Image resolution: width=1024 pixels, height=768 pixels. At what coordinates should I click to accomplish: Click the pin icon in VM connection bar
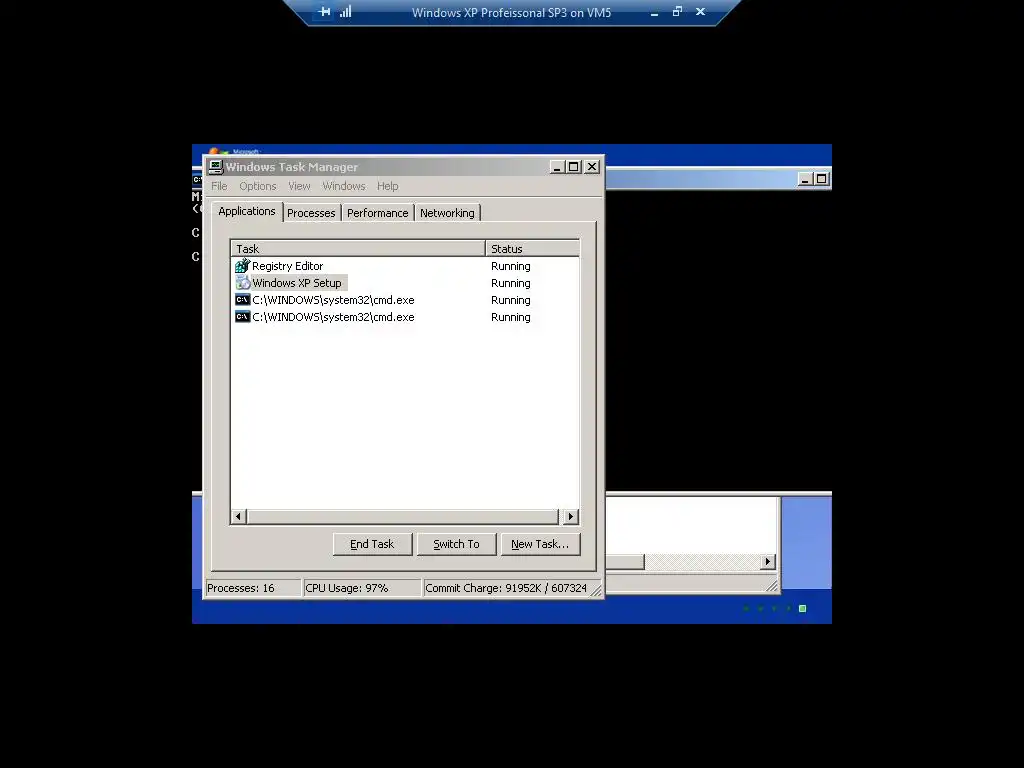pos(325,12)
